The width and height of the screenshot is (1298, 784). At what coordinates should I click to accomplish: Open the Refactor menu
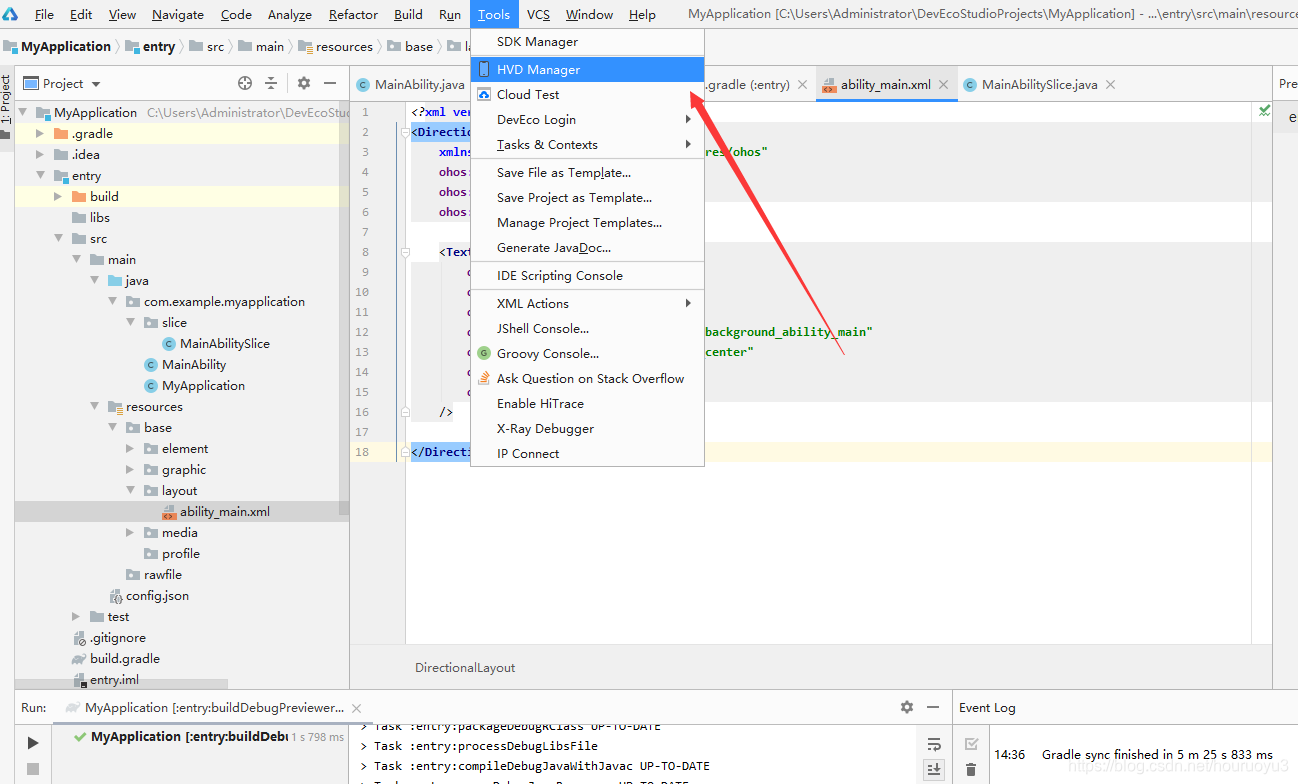coord(353,14)
